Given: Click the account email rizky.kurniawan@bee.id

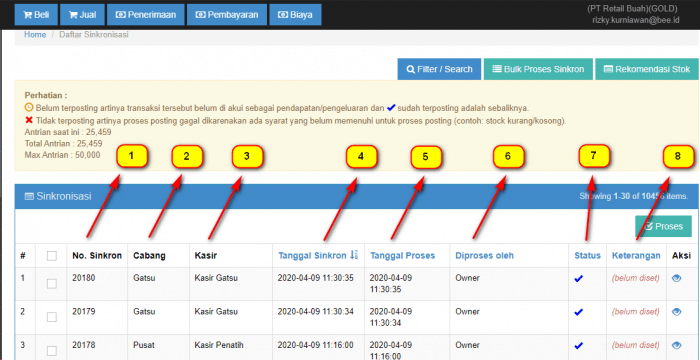Looking at the screenshot, I should coord(636,20).
